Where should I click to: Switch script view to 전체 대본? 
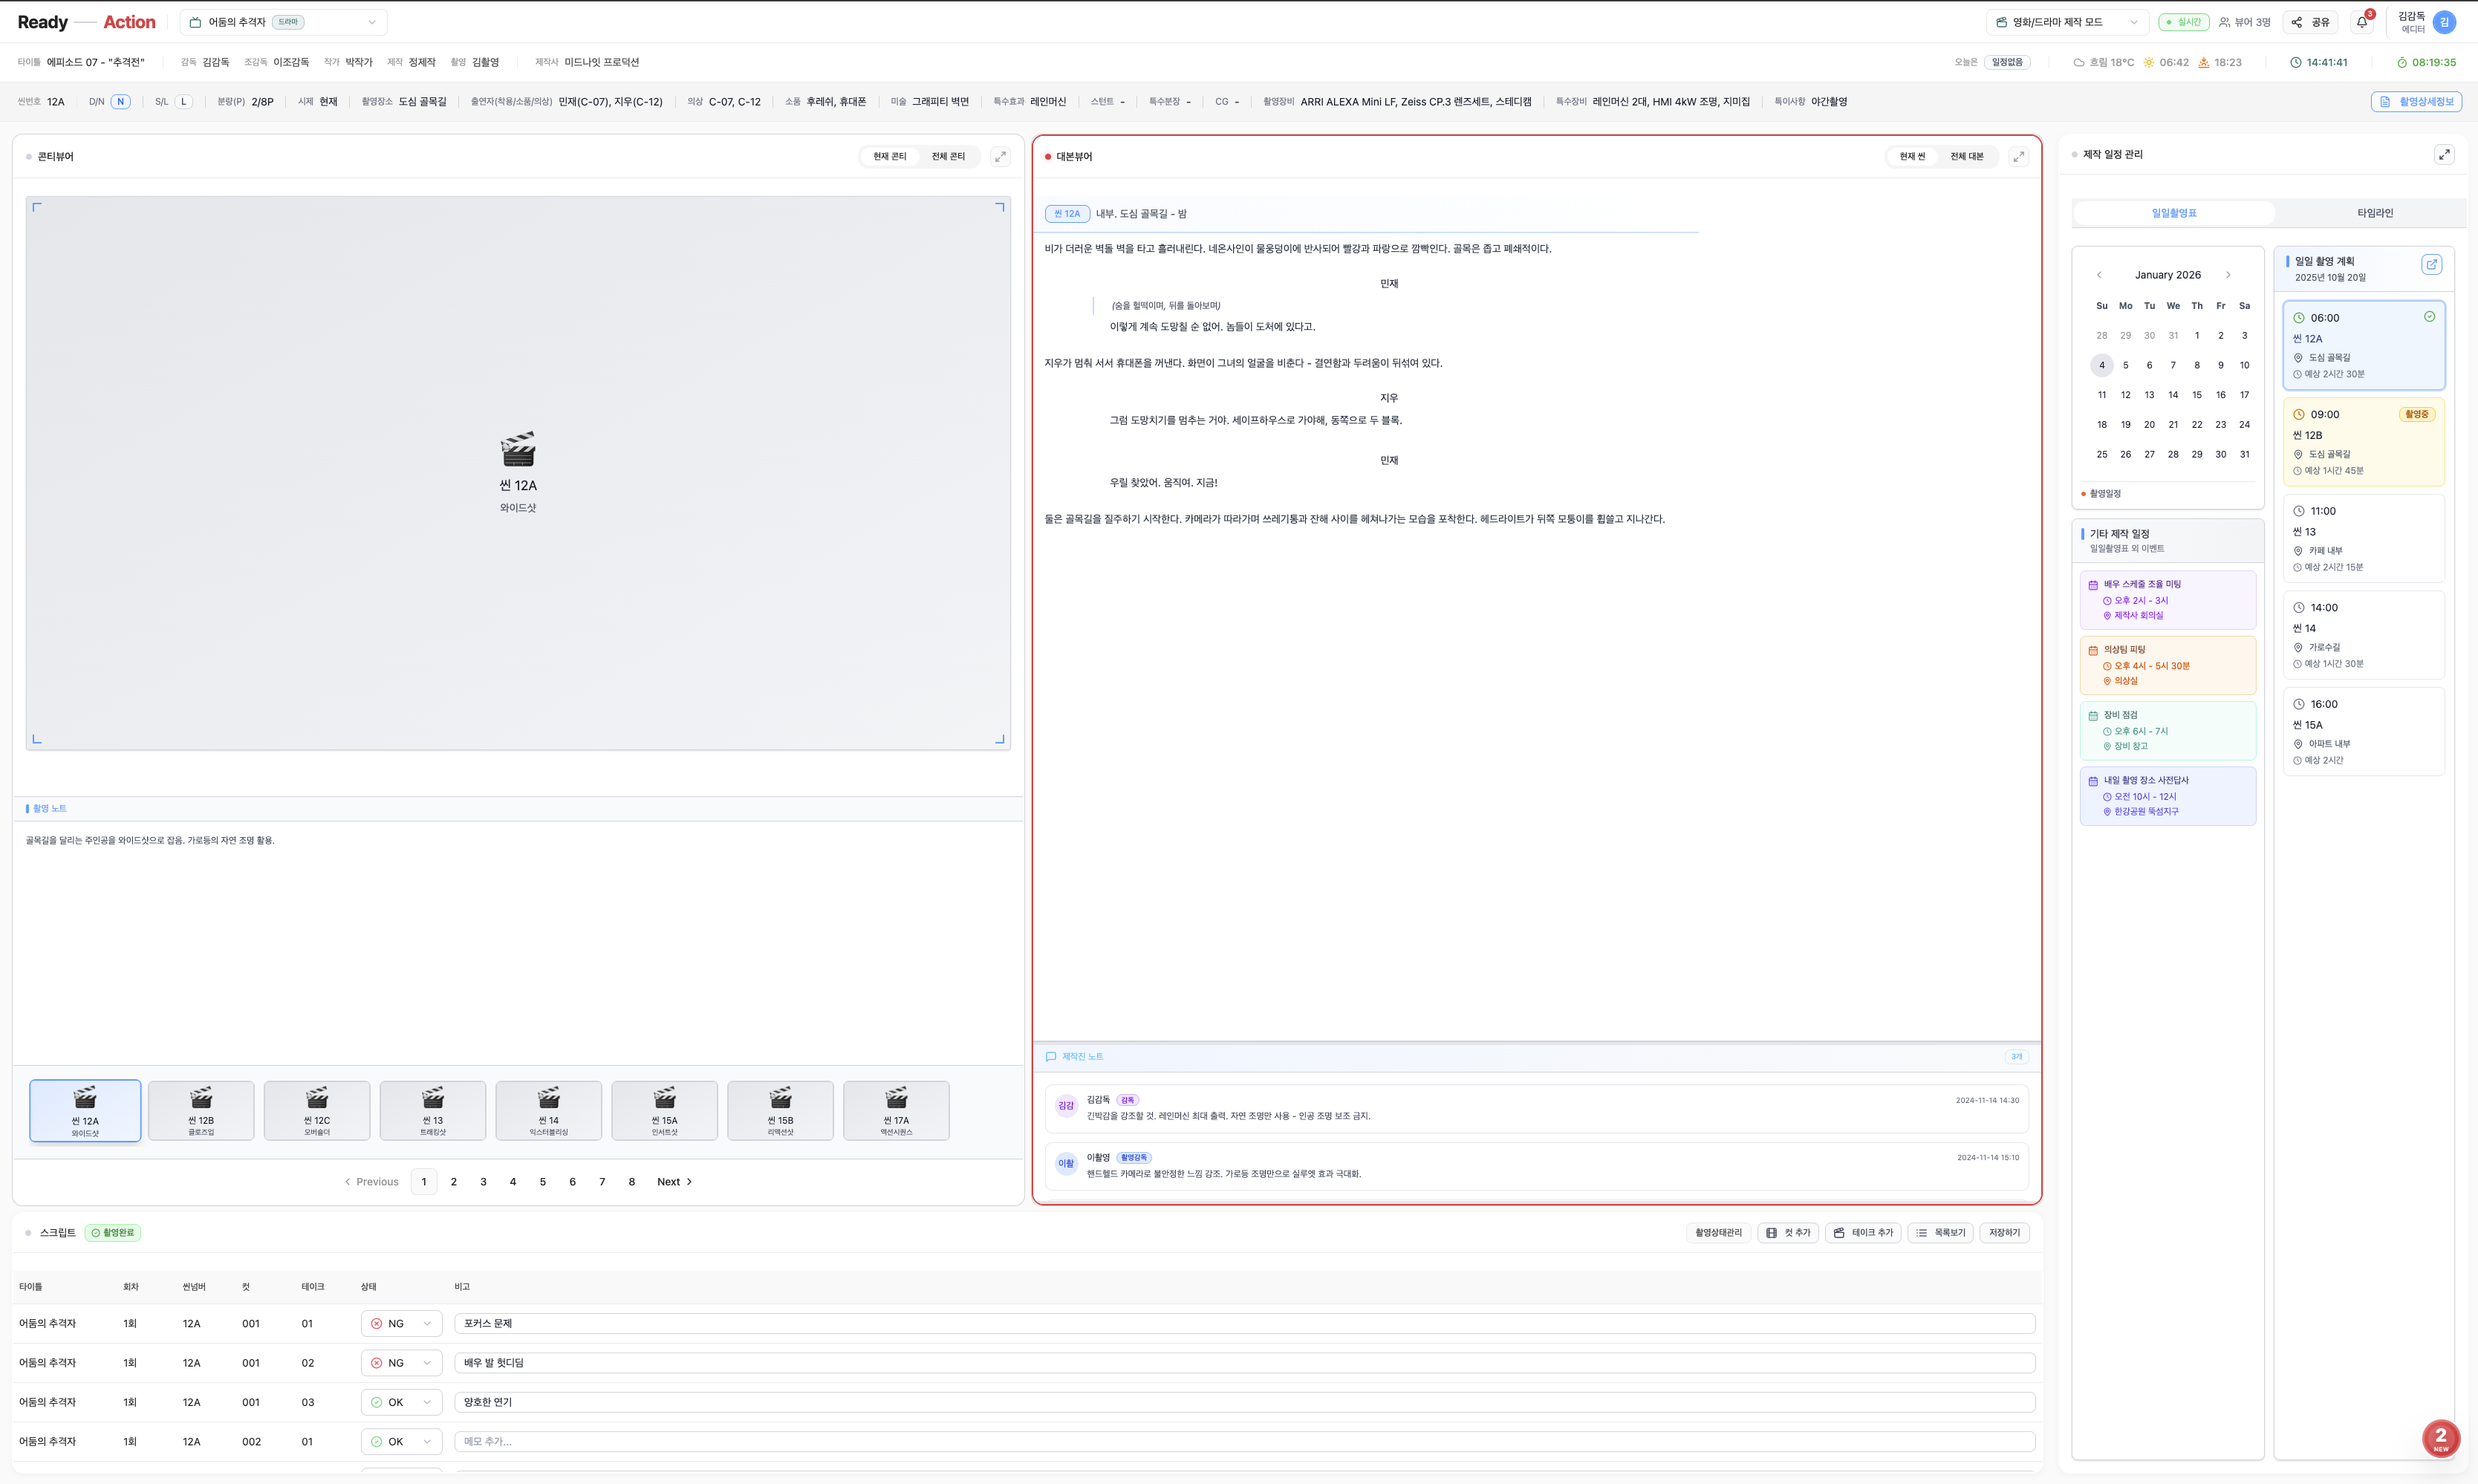tap(1966, 156)
